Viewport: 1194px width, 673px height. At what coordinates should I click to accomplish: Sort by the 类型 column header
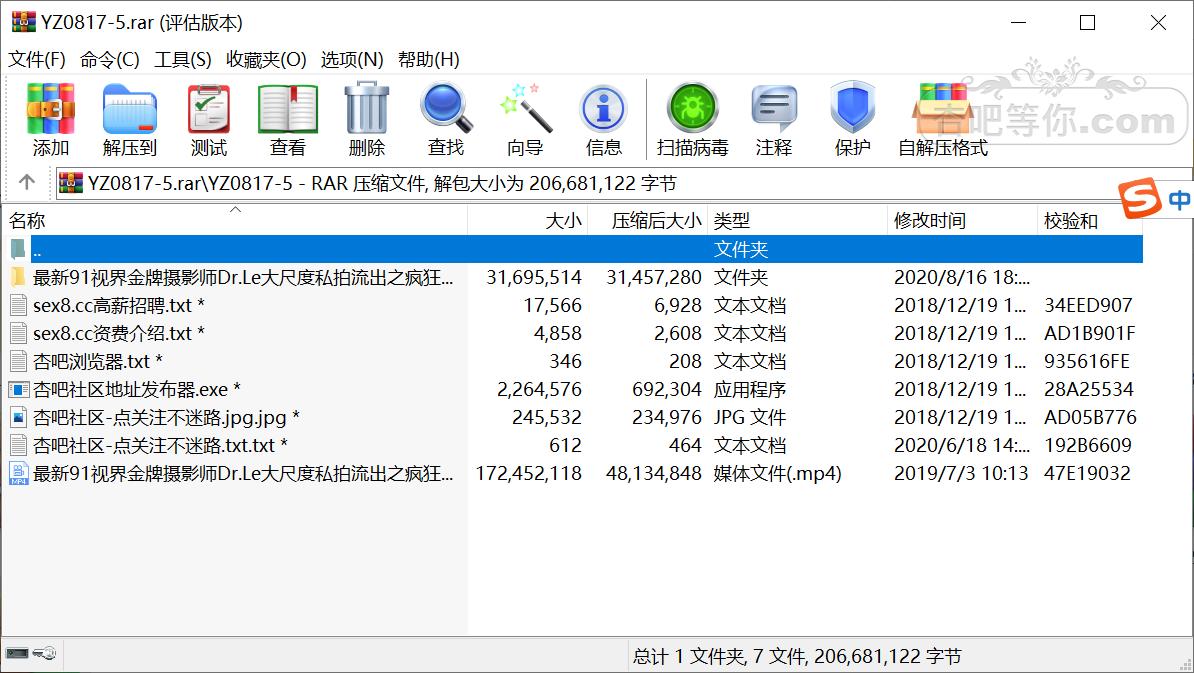[x=798, y=221]
